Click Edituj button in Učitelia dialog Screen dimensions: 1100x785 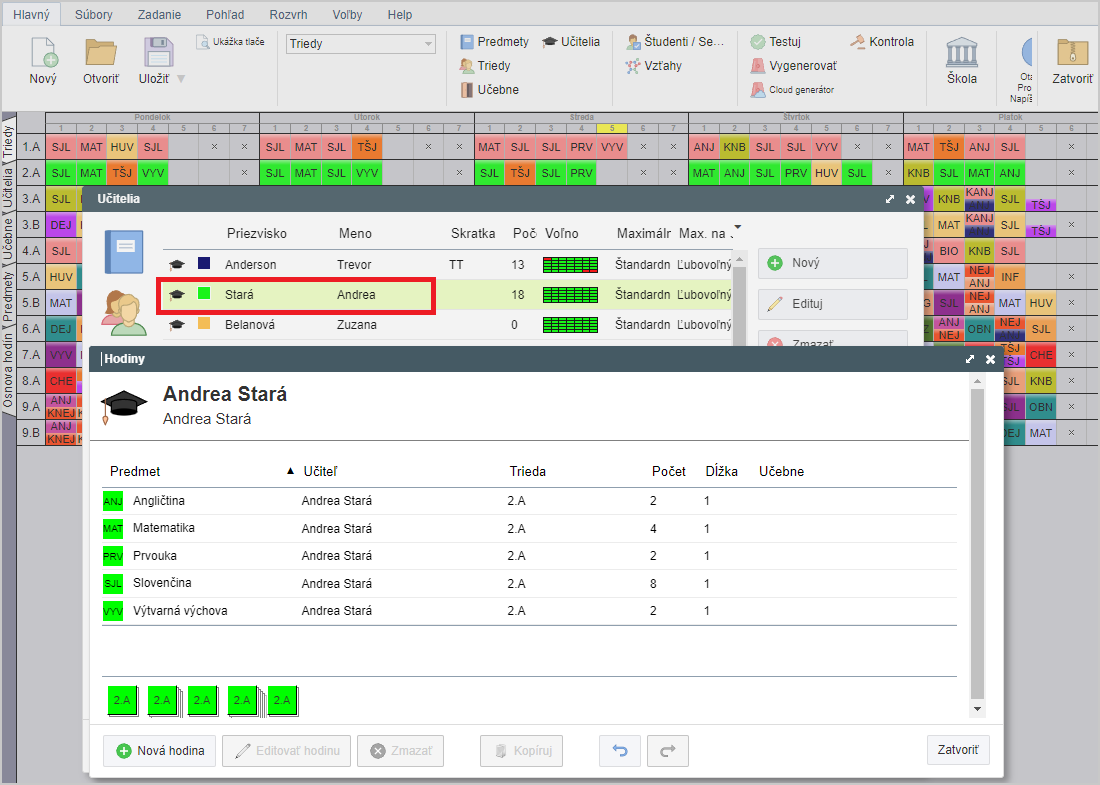(833, 304)
